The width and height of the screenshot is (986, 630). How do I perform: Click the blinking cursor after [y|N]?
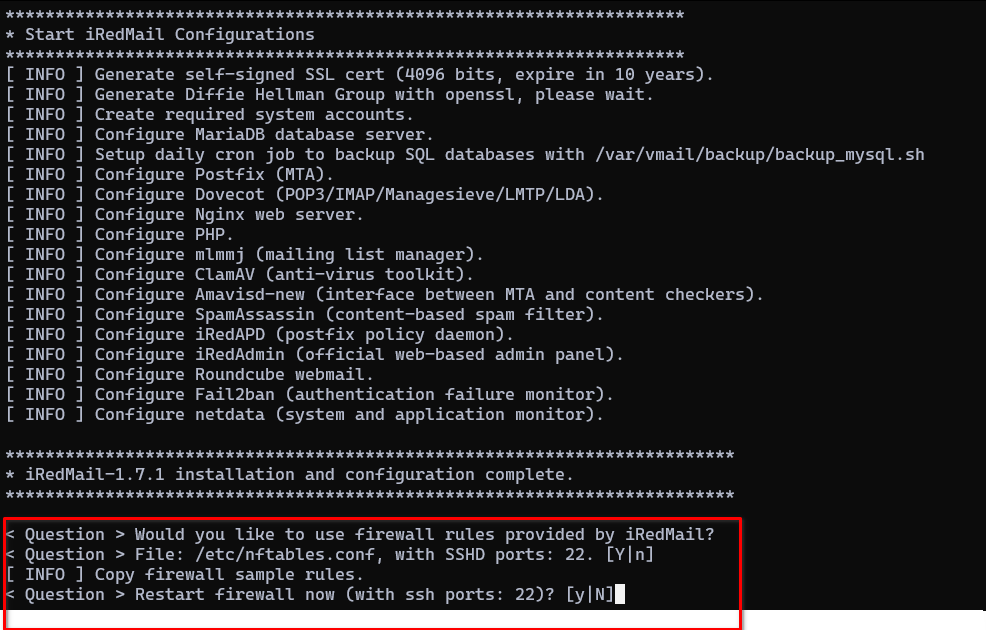(619, 594)
